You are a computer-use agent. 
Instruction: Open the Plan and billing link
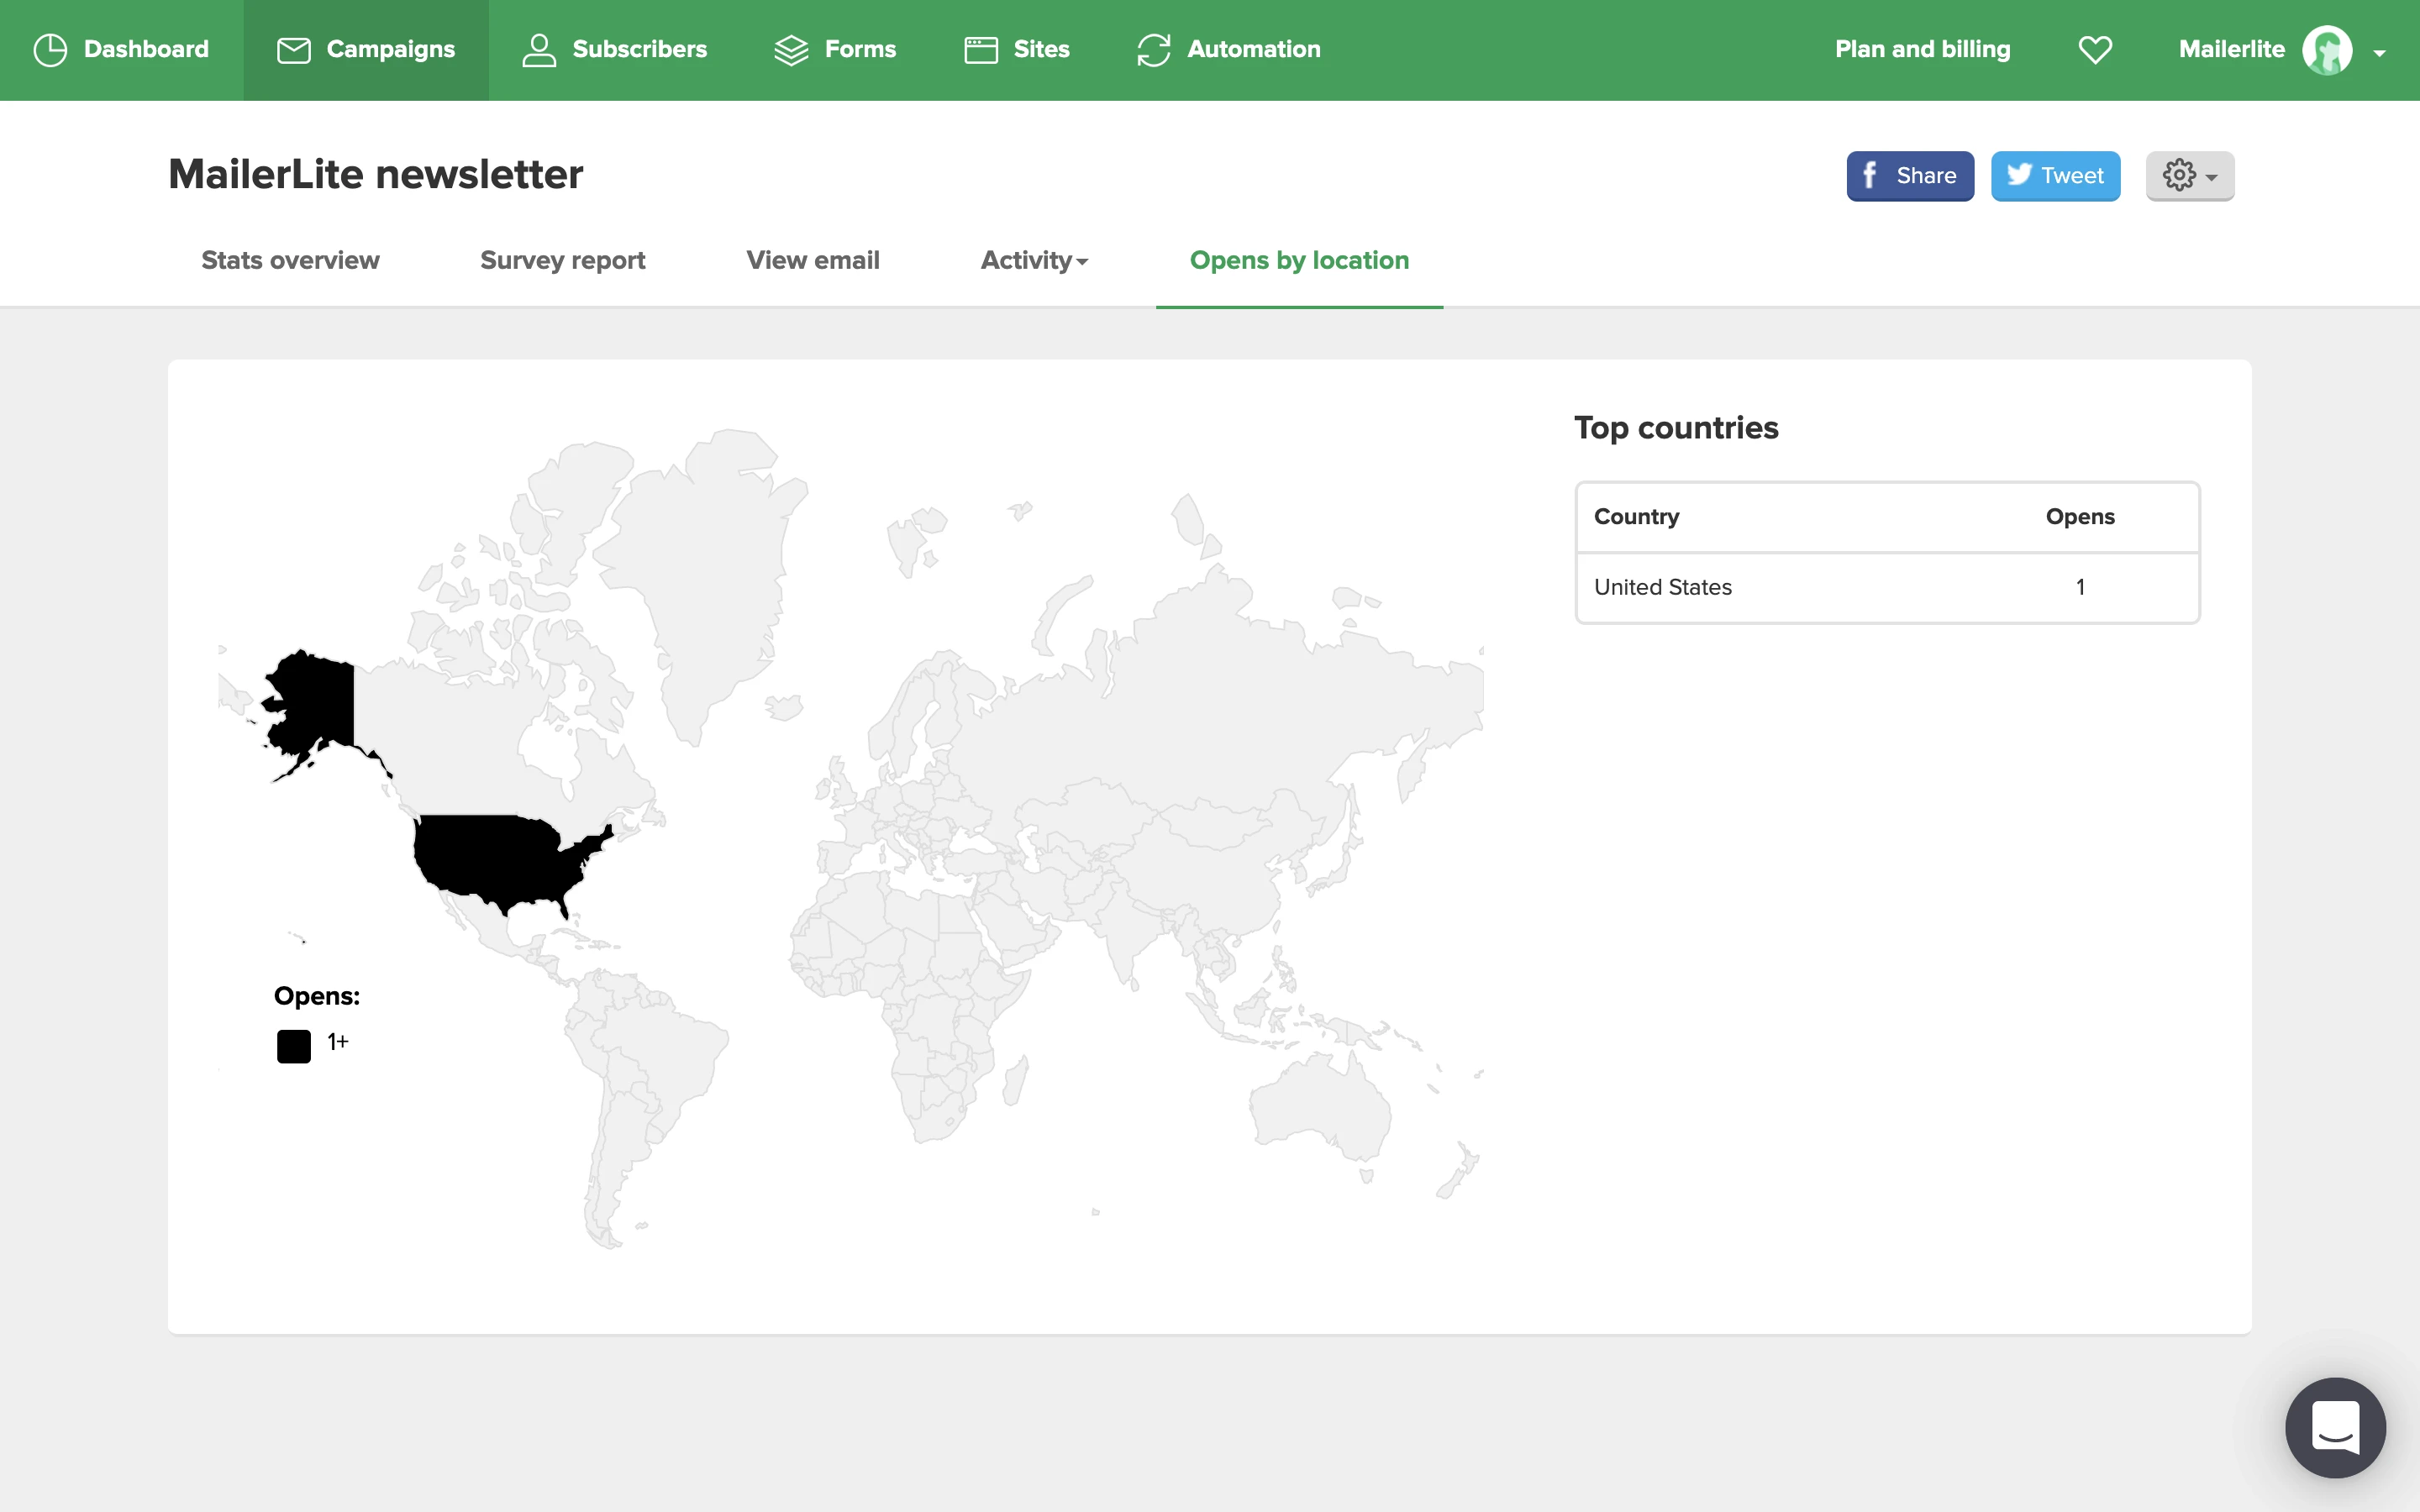[x=1922, y=50]
